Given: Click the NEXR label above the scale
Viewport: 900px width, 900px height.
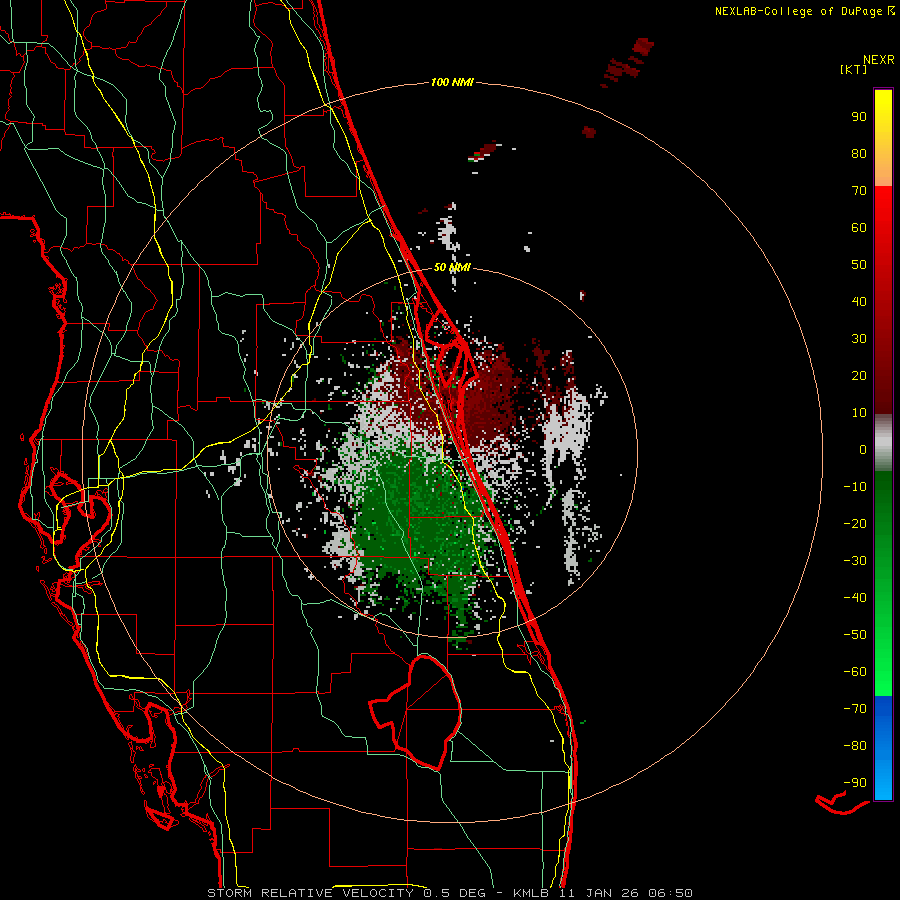Looking at the screenshot, I should 878,60.
